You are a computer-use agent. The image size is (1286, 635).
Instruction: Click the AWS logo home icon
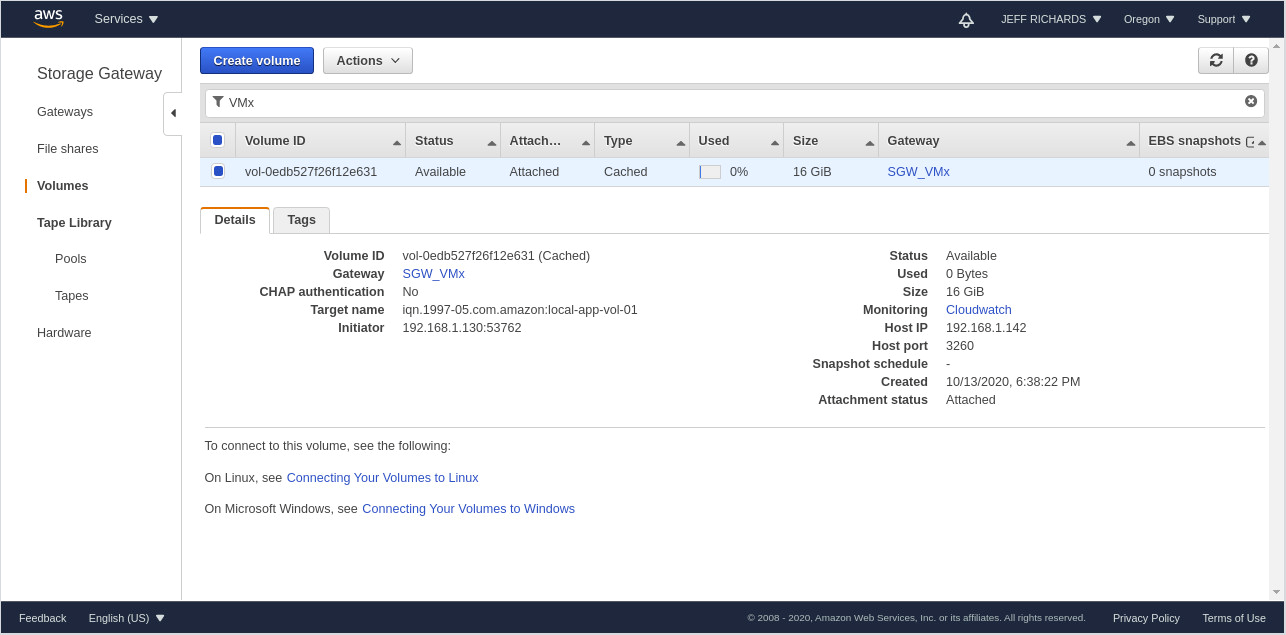(48, 18)
